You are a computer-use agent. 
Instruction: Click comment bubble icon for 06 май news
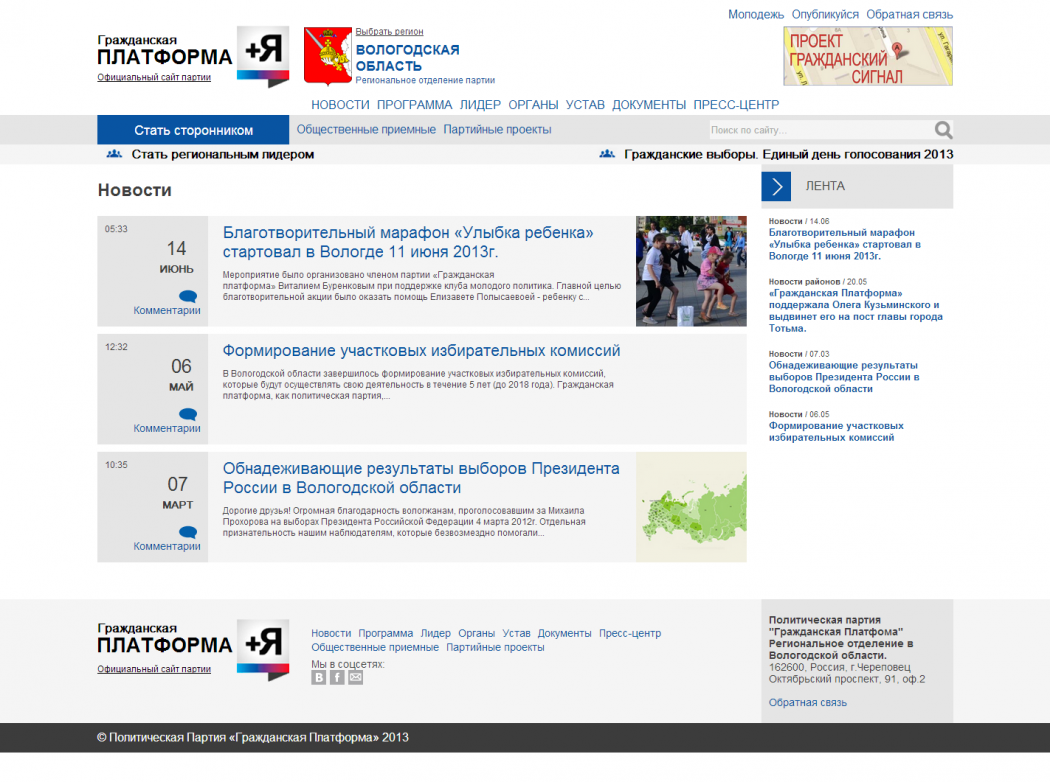pyautogui.click(x=188, y=414)
